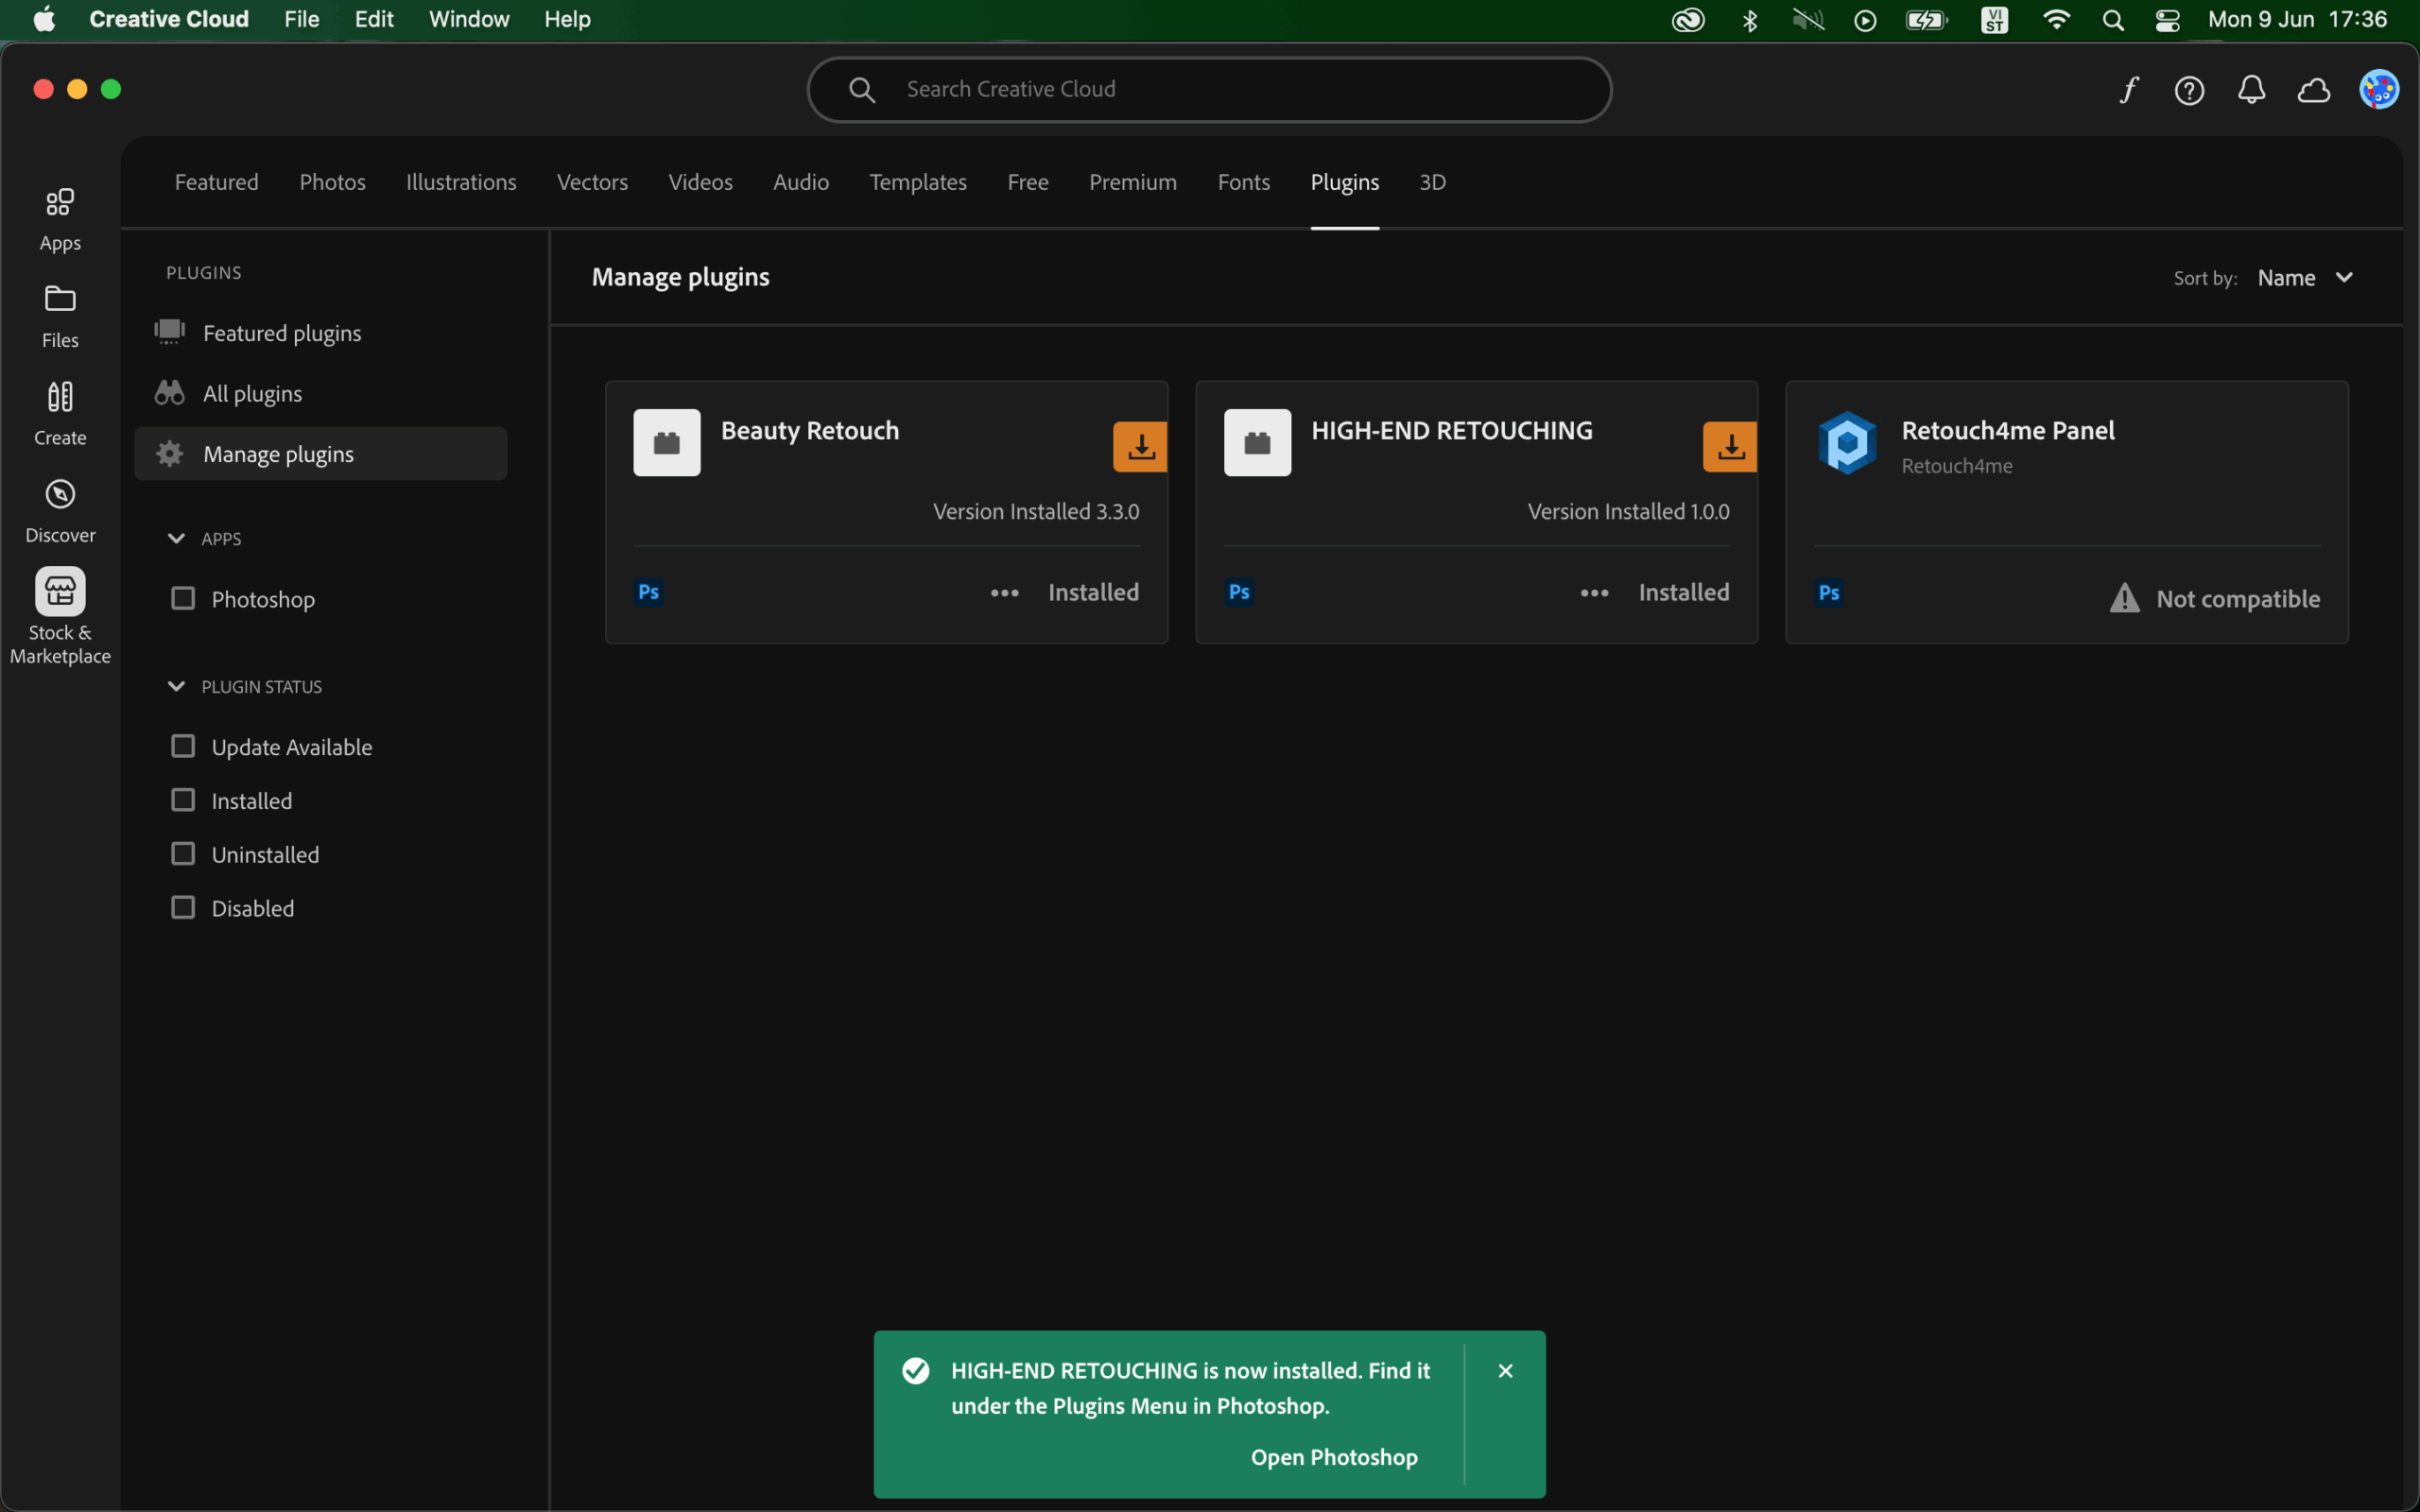2420x1512 pixels.
Task: Click the Not compatible warning icon
Action: 2125,598
